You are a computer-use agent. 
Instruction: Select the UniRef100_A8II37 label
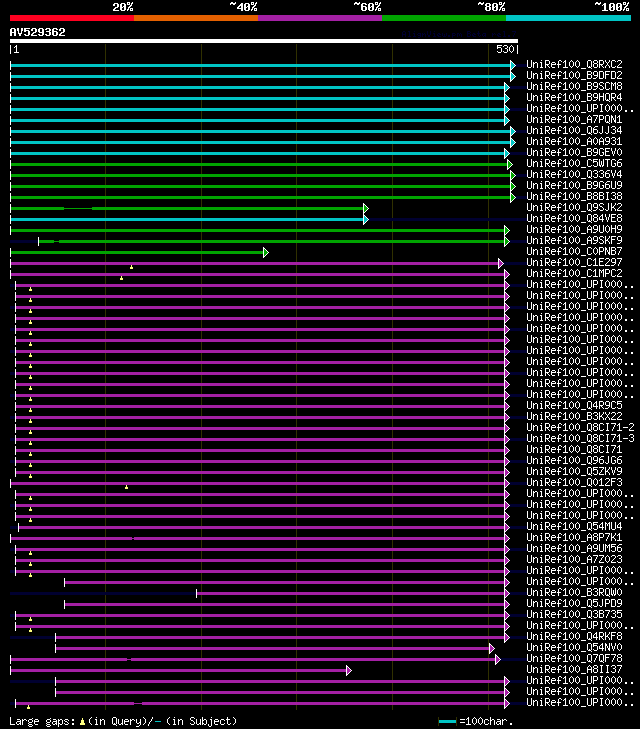(574, 669)
